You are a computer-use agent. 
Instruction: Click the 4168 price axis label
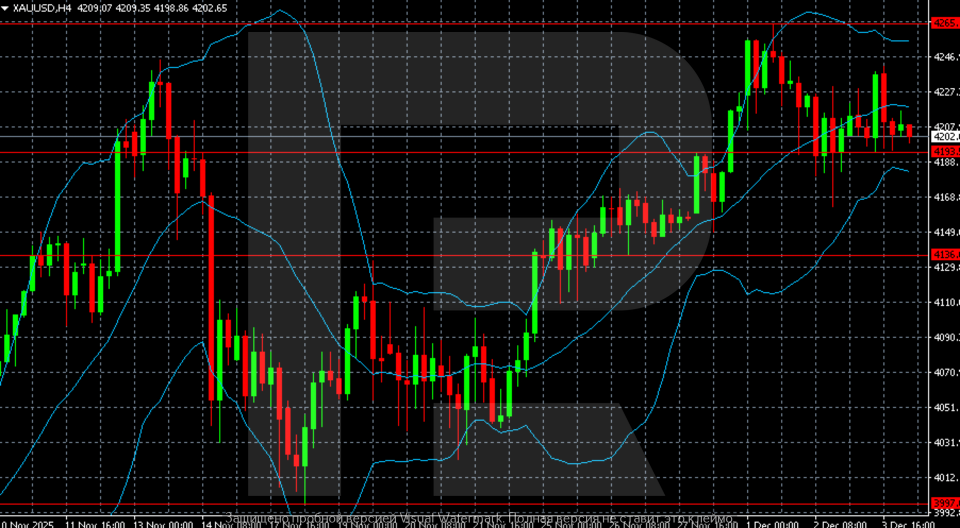coord(944,198)
